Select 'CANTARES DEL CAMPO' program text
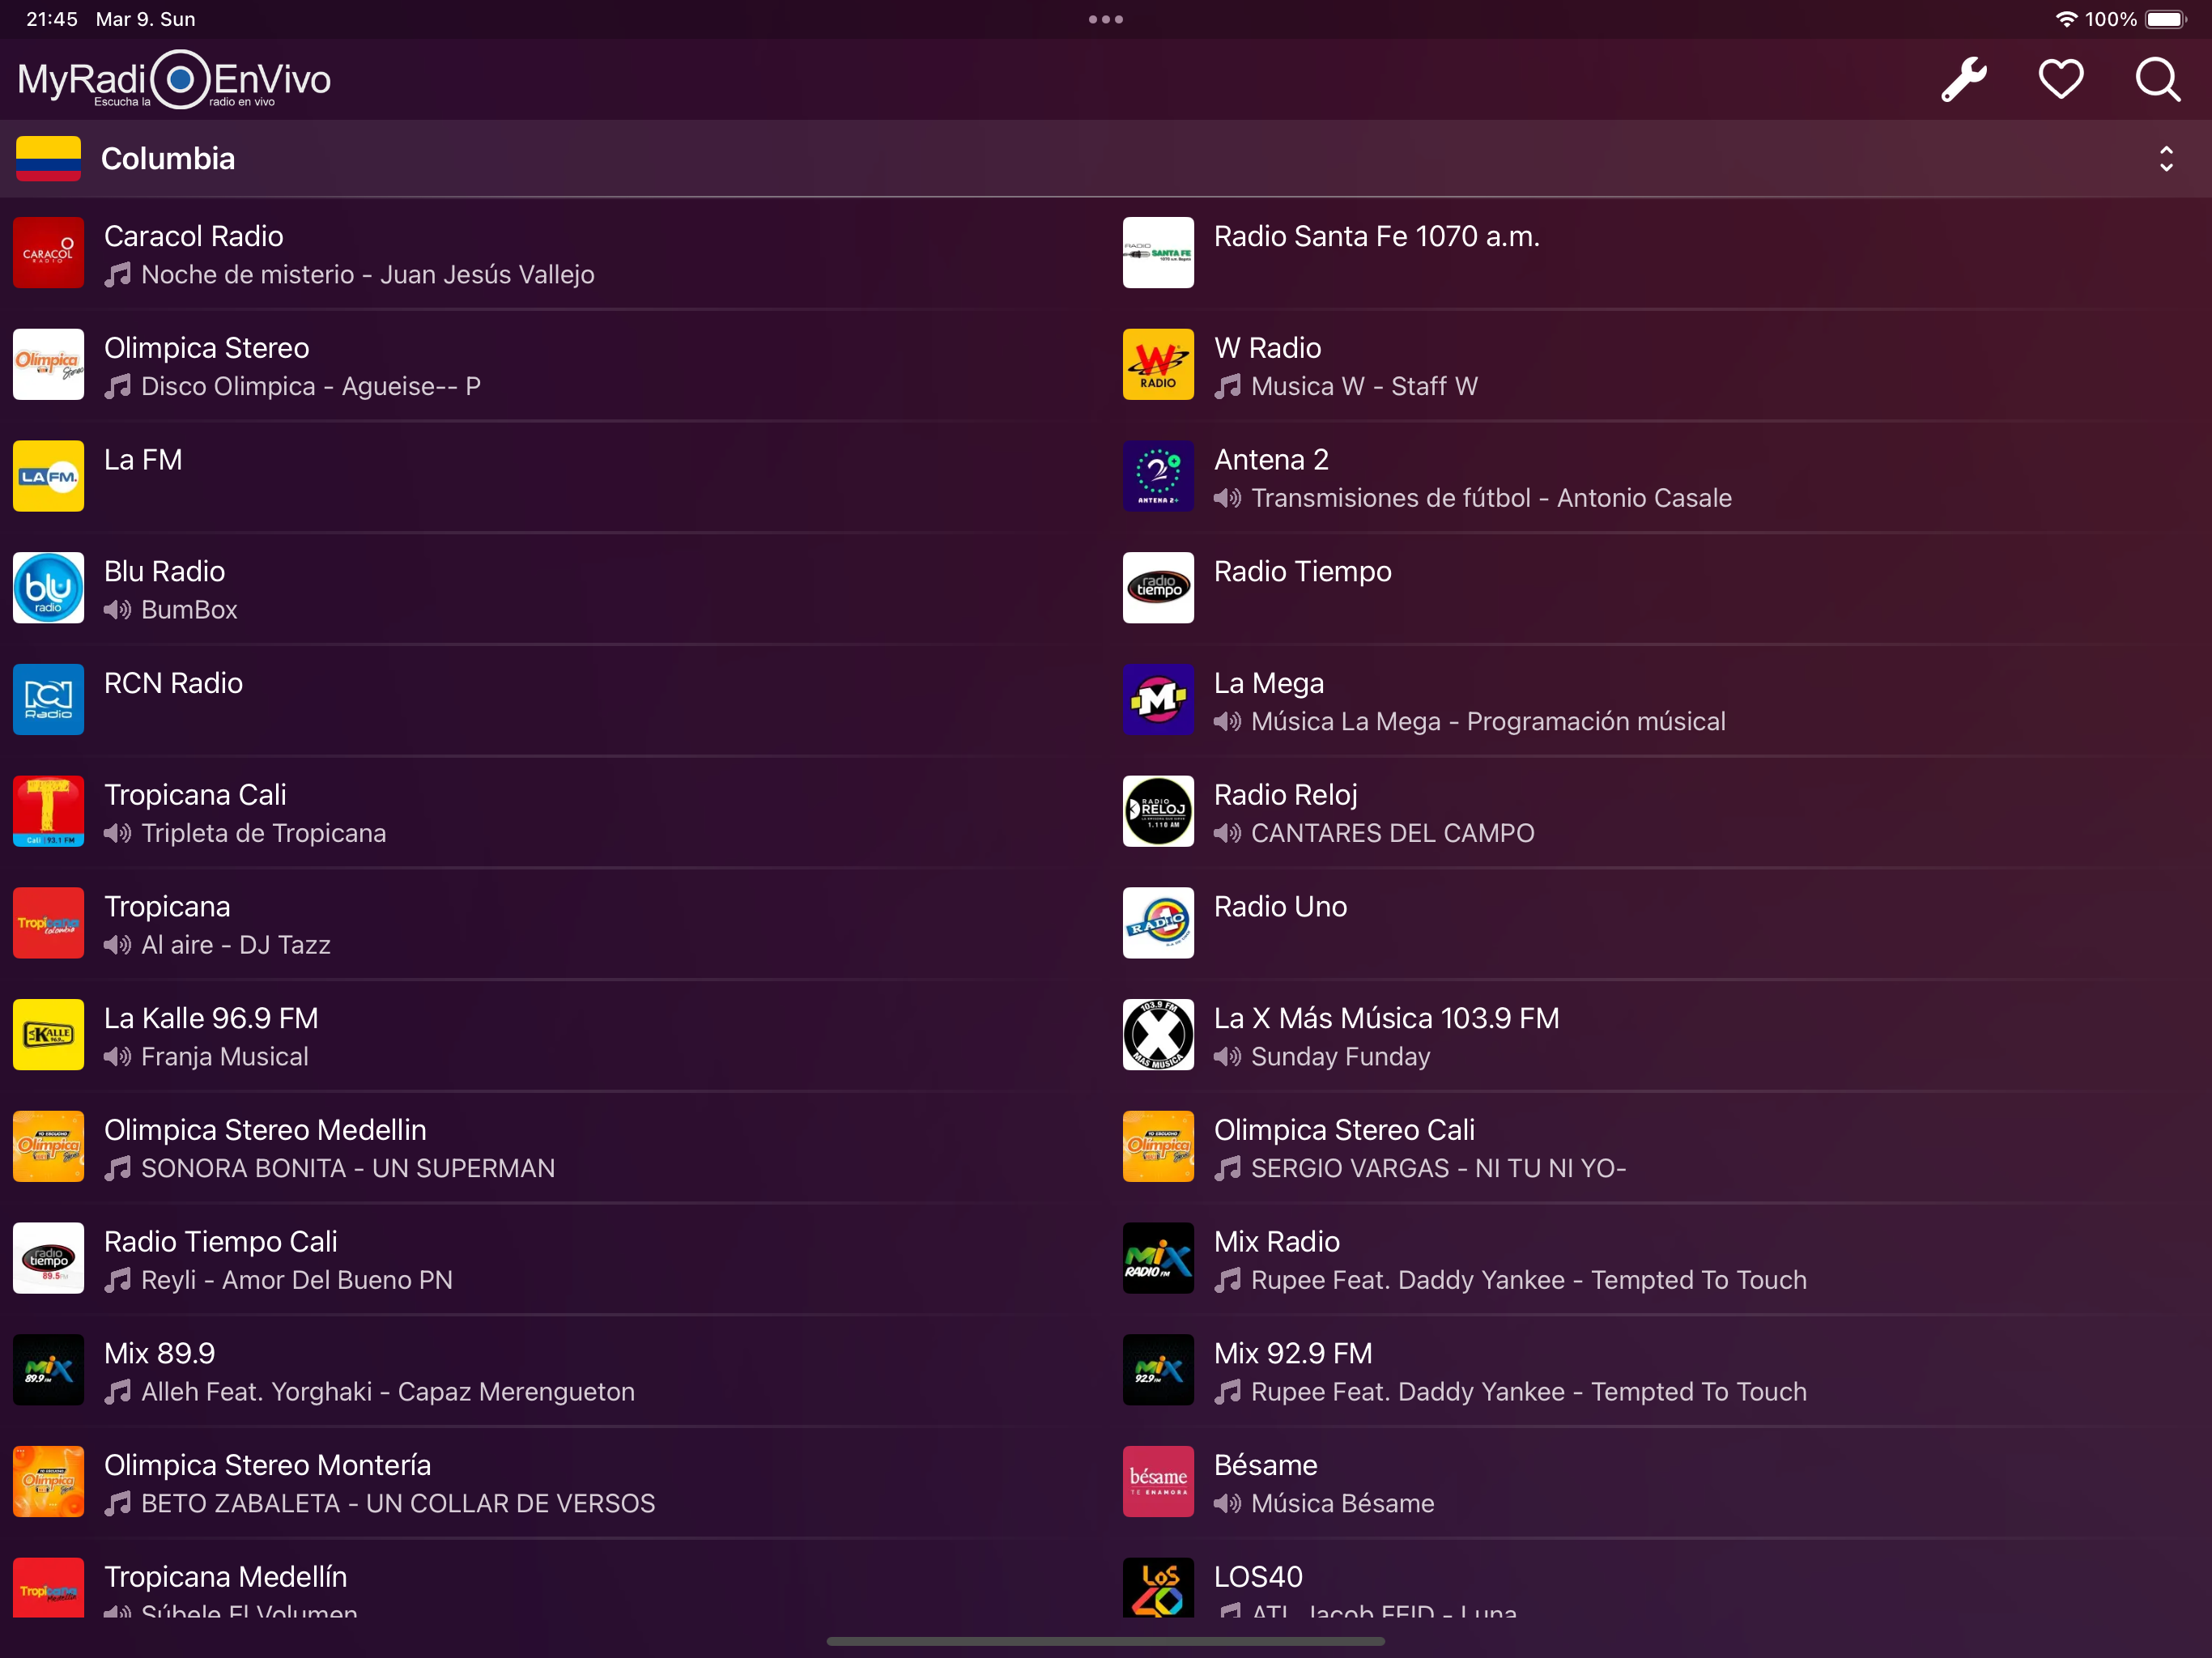The image size is (2212, 1658). [1392, 833]
